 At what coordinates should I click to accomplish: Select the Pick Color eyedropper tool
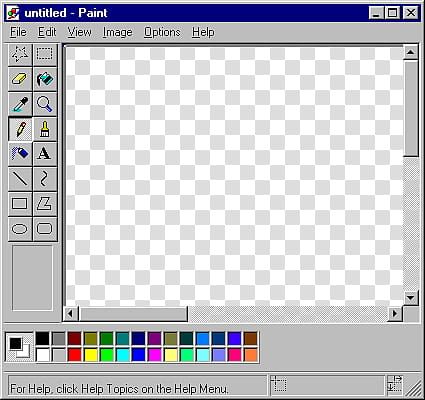coord(20,104)
